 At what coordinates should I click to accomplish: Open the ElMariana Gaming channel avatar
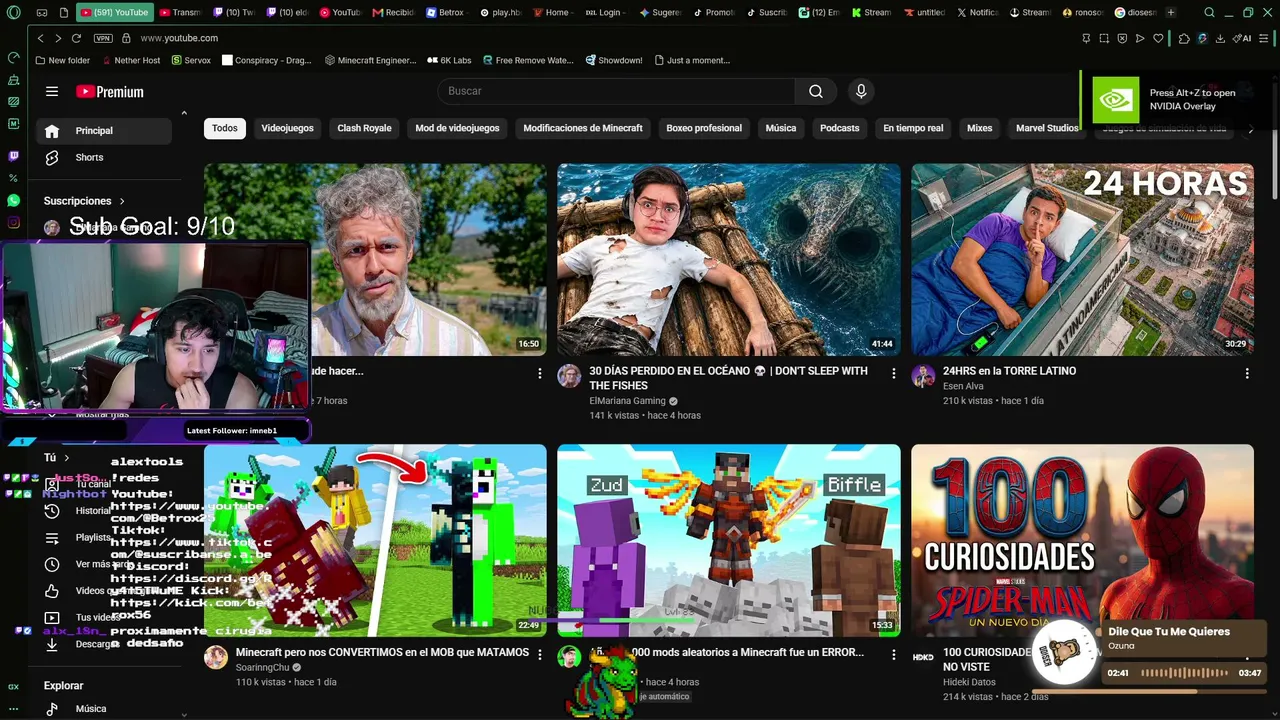click(x=569, y=376)
